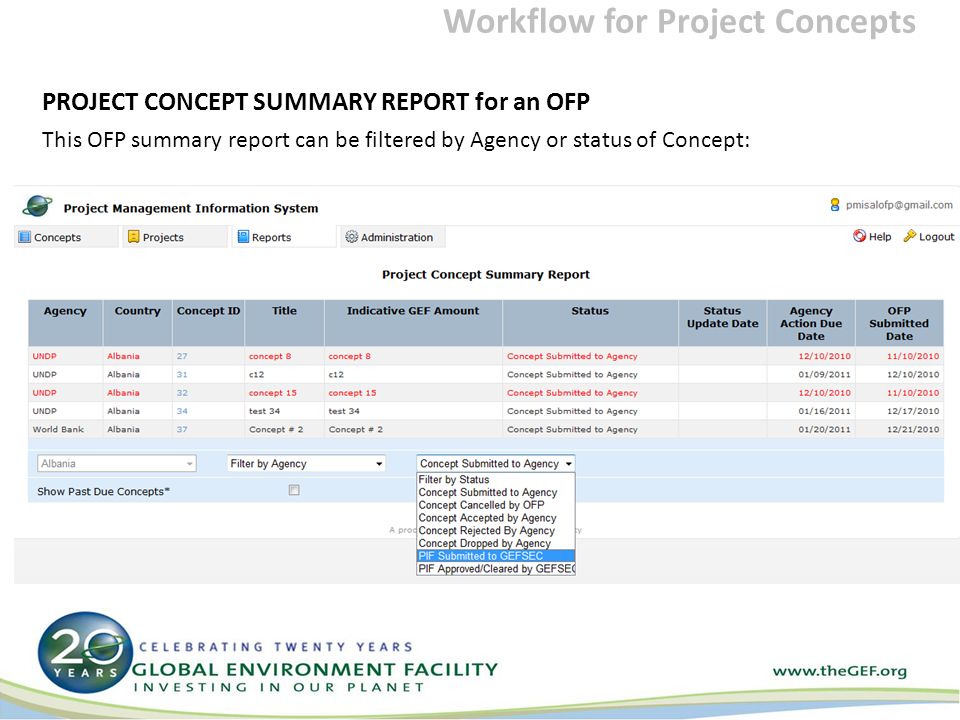Click the GEF 20 Years logo

point(86,652)
